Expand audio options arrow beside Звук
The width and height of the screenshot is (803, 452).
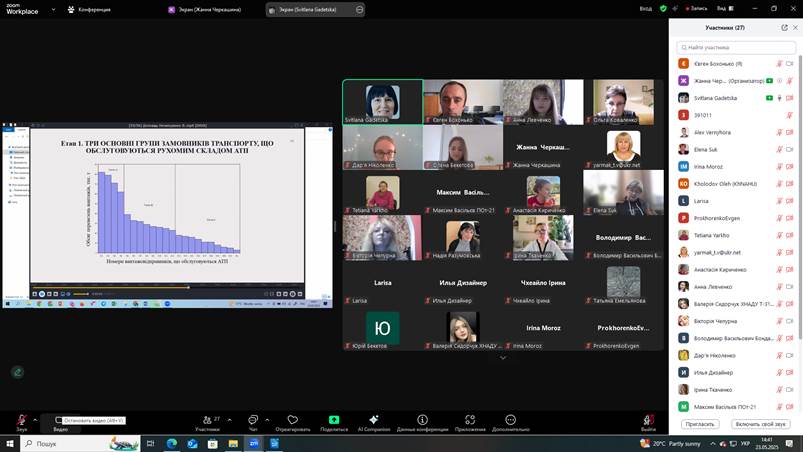[x=35, y=419]
